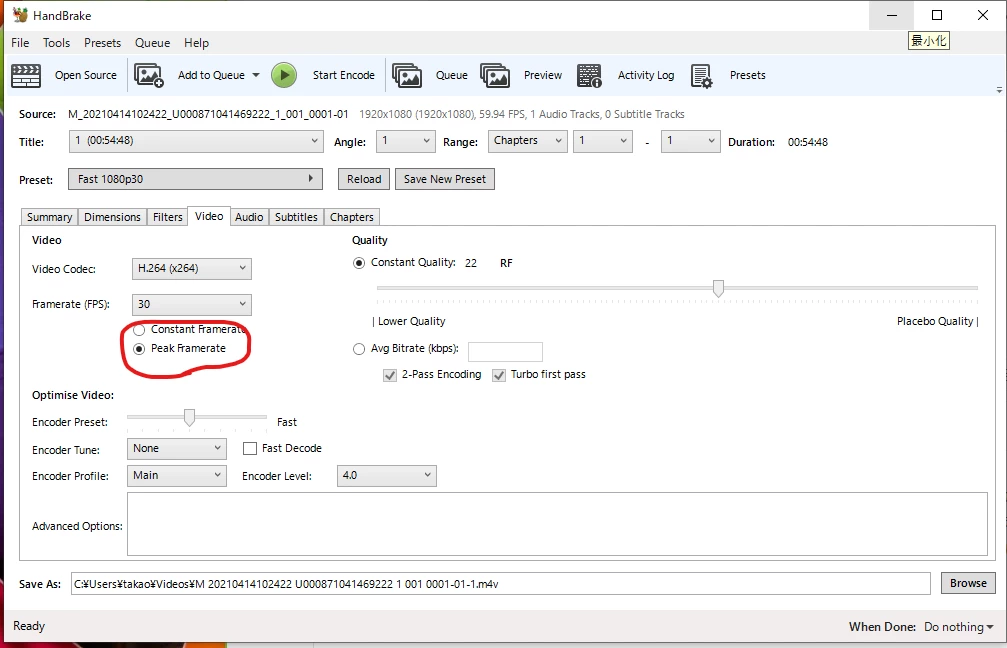The width and height of the screenshot is (1007, 648).
Task: Open the Title dropdown
Action: point(196,141)
